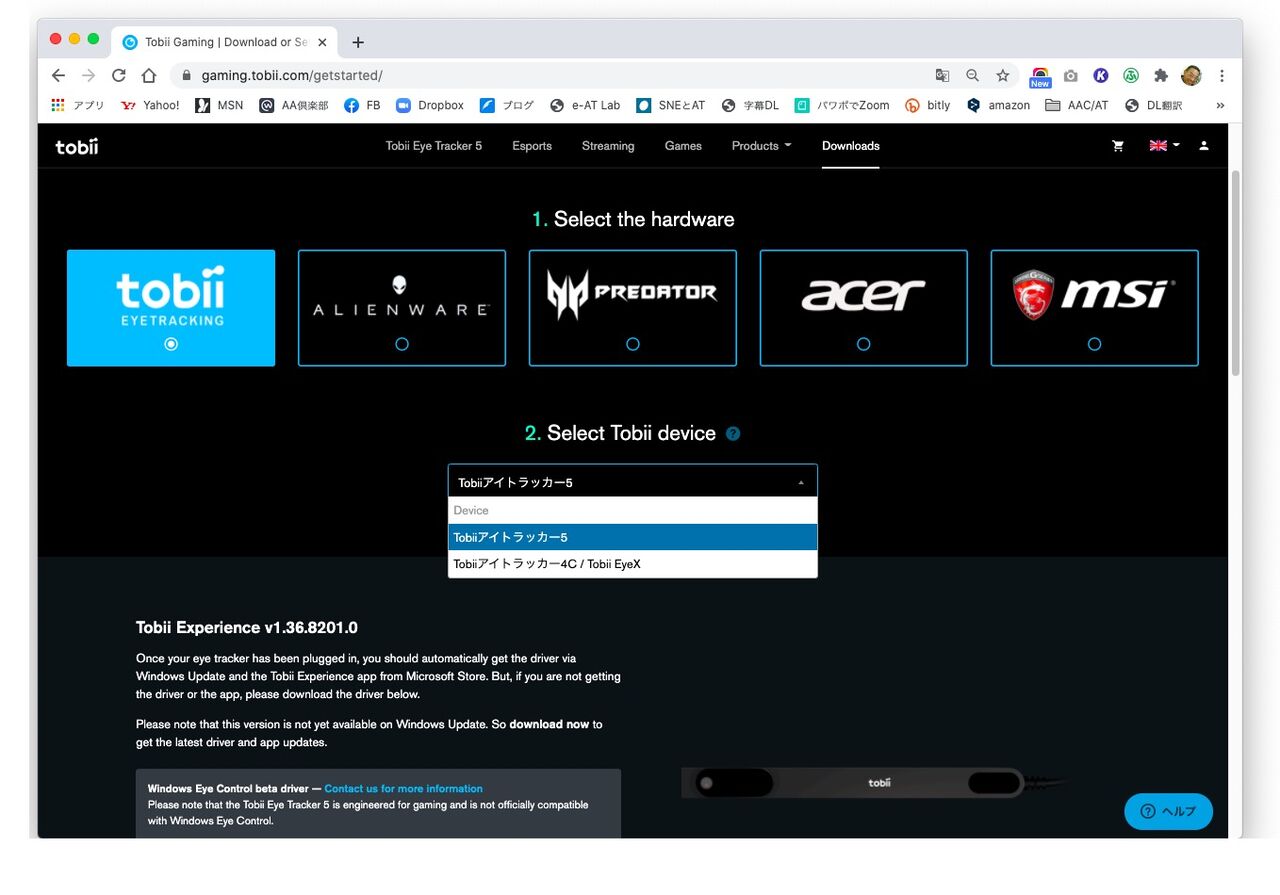1280x895 pixels.
Task: Open the DL翻訳 bookmark
Action: click(1153, 105)
